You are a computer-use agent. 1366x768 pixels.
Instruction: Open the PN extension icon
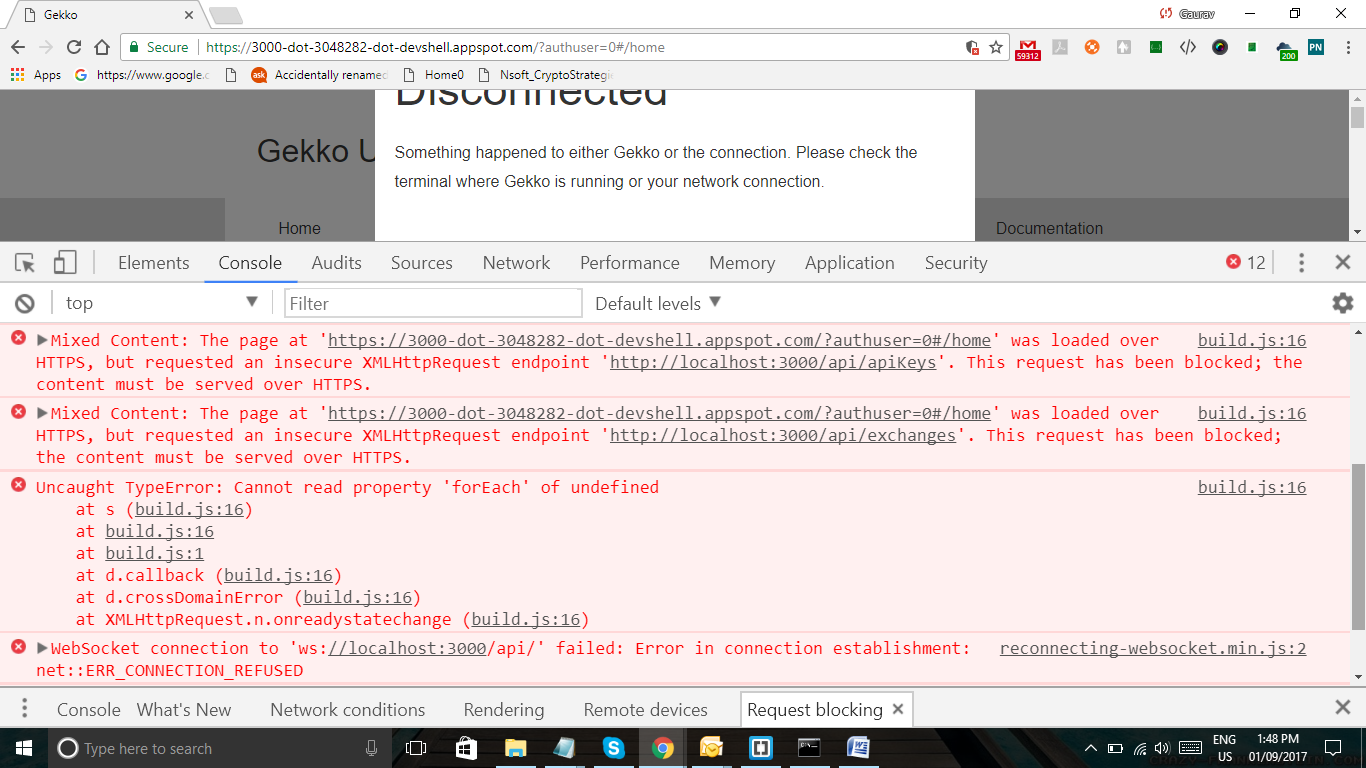click(x=1316, y=47)
